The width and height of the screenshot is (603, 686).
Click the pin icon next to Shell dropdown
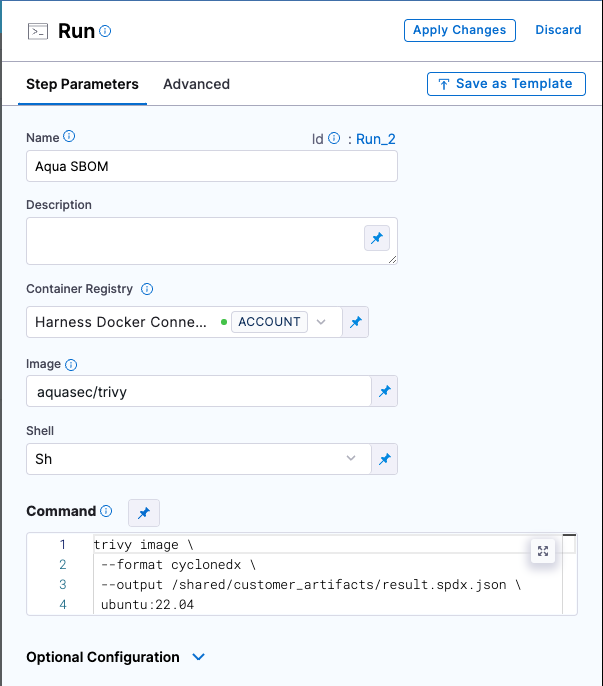coord(385,459)
